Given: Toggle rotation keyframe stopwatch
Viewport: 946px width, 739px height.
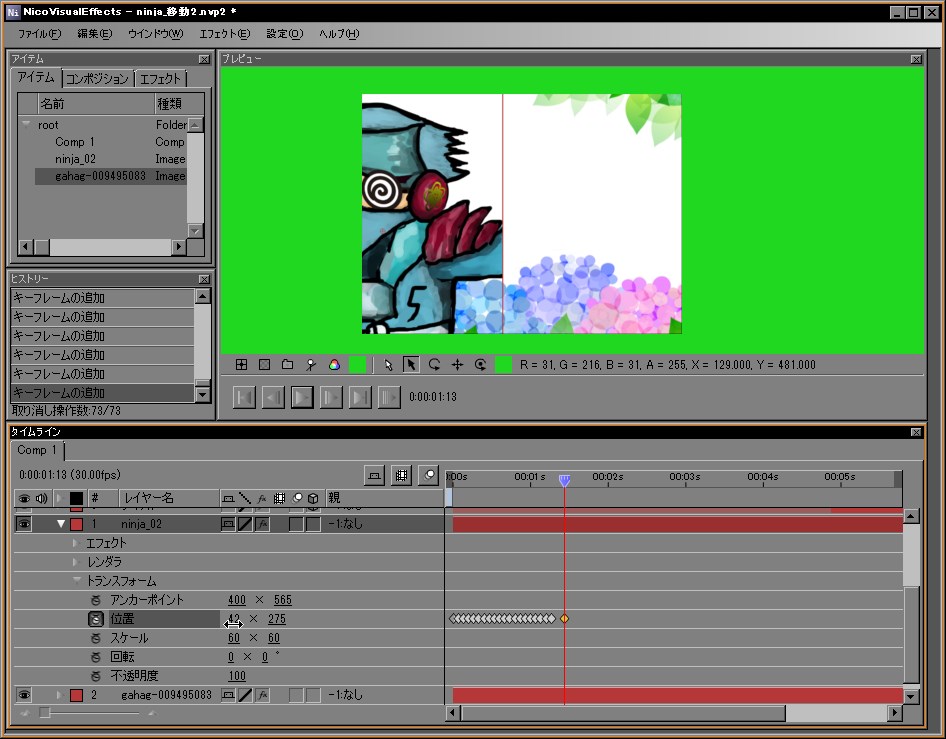Looking at the screenshot, I should 96,657.
